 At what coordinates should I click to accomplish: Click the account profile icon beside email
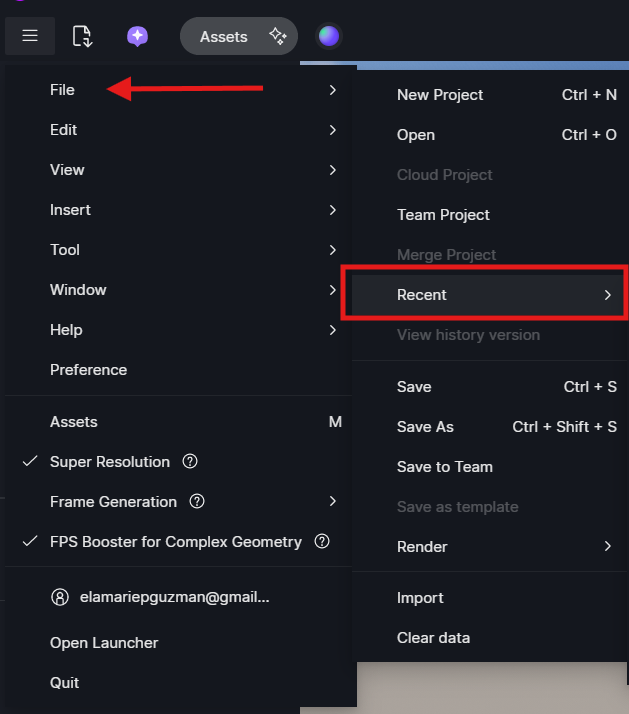point(60,597)
